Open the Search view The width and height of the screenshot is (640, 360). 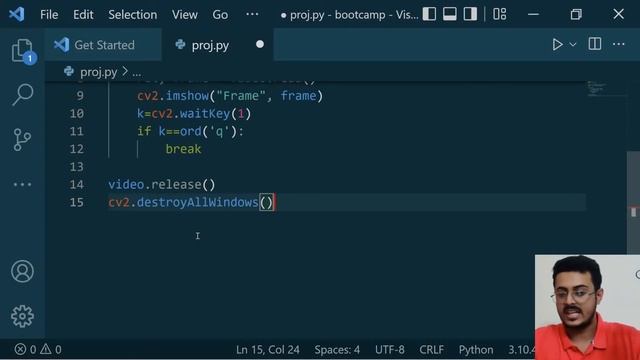(22, 94)
